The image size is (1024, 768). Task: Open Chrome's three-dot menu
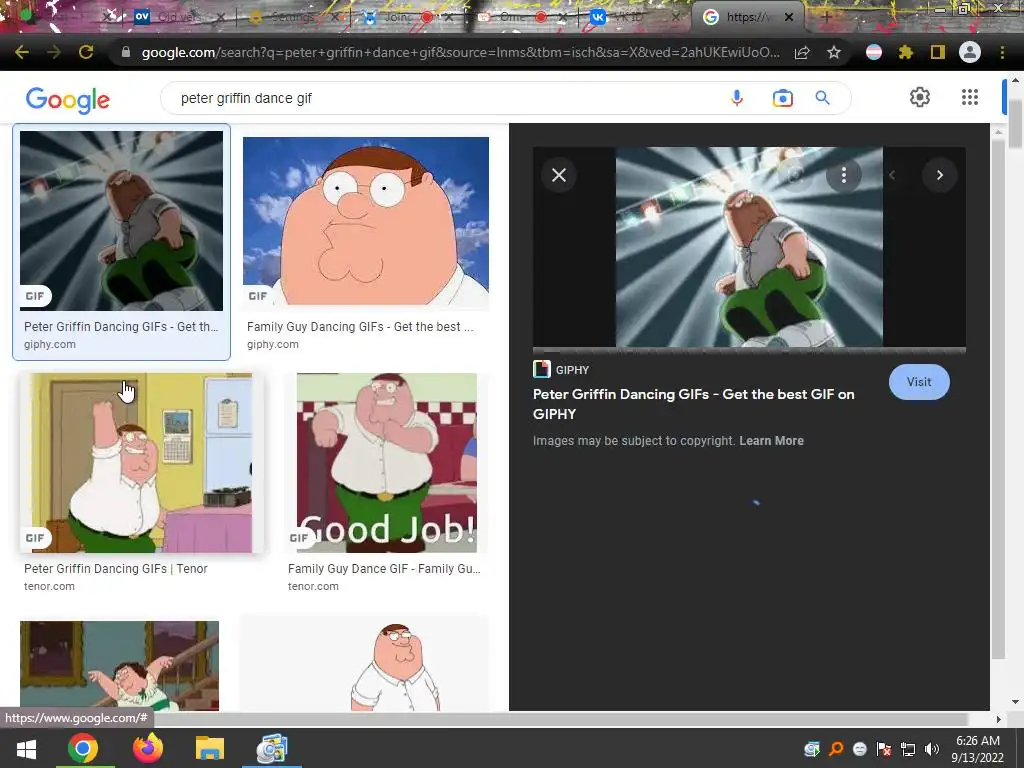coord(1002,52)
